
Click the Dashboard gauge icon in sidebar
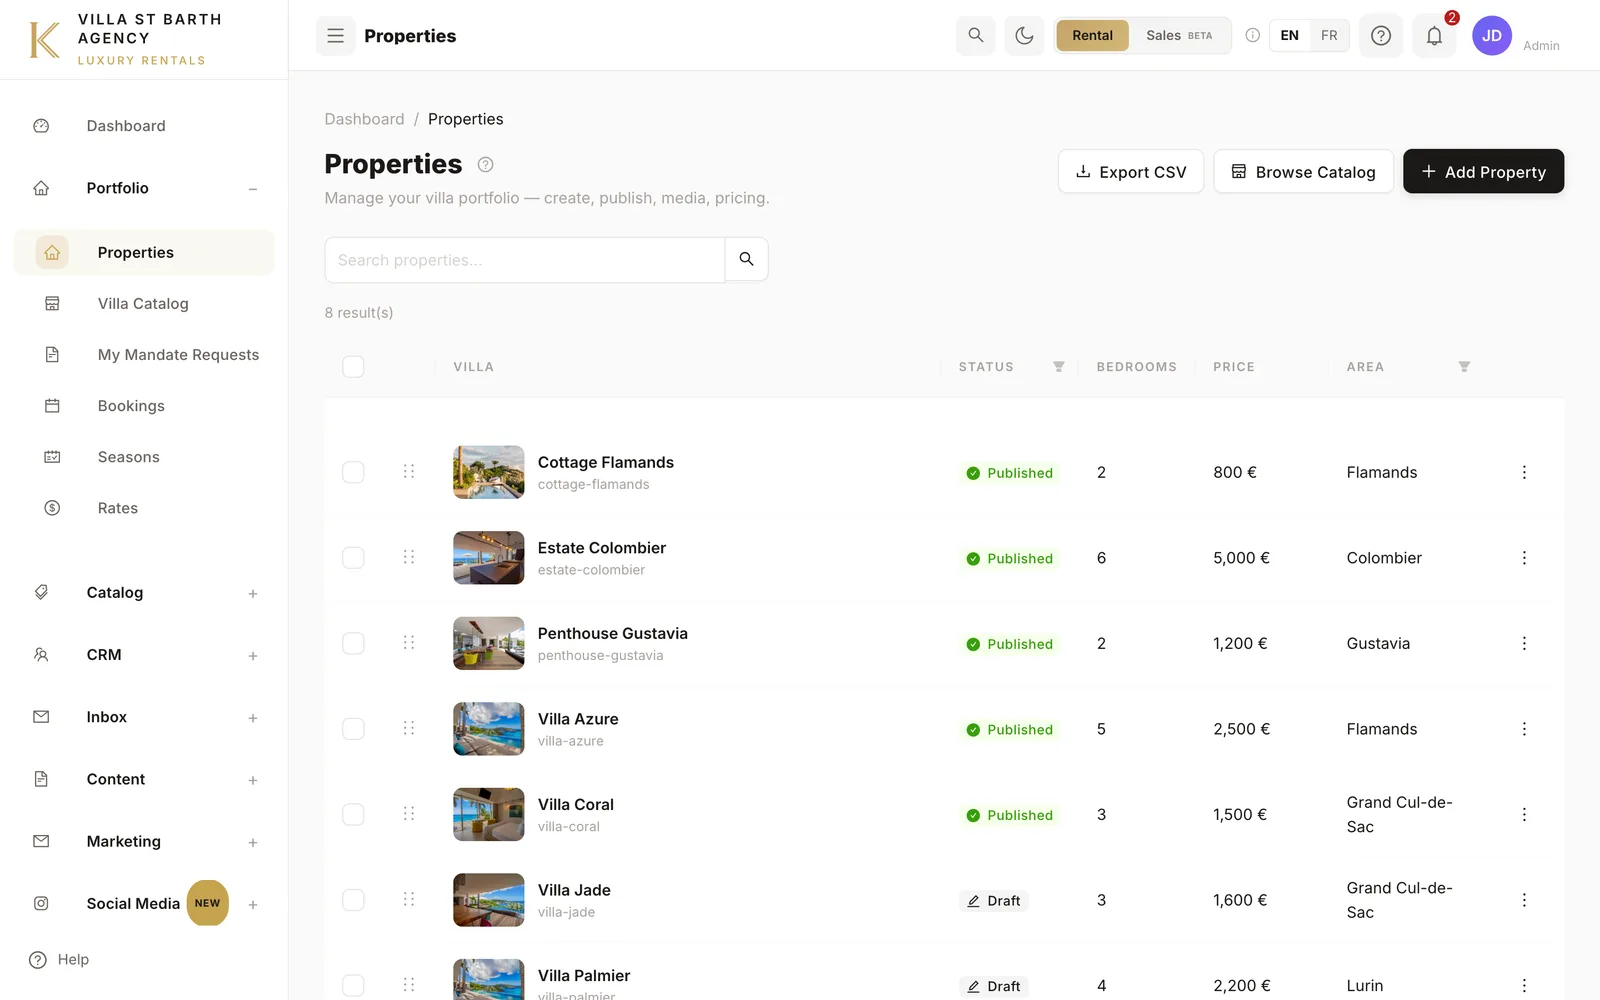pos(41,126)
